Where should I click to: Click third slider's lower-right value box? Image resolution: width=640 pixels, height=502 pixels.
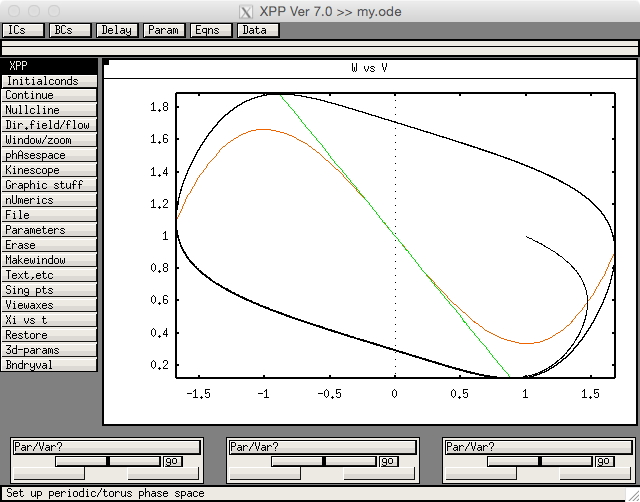pyautogui.click(x=595, y=473)
